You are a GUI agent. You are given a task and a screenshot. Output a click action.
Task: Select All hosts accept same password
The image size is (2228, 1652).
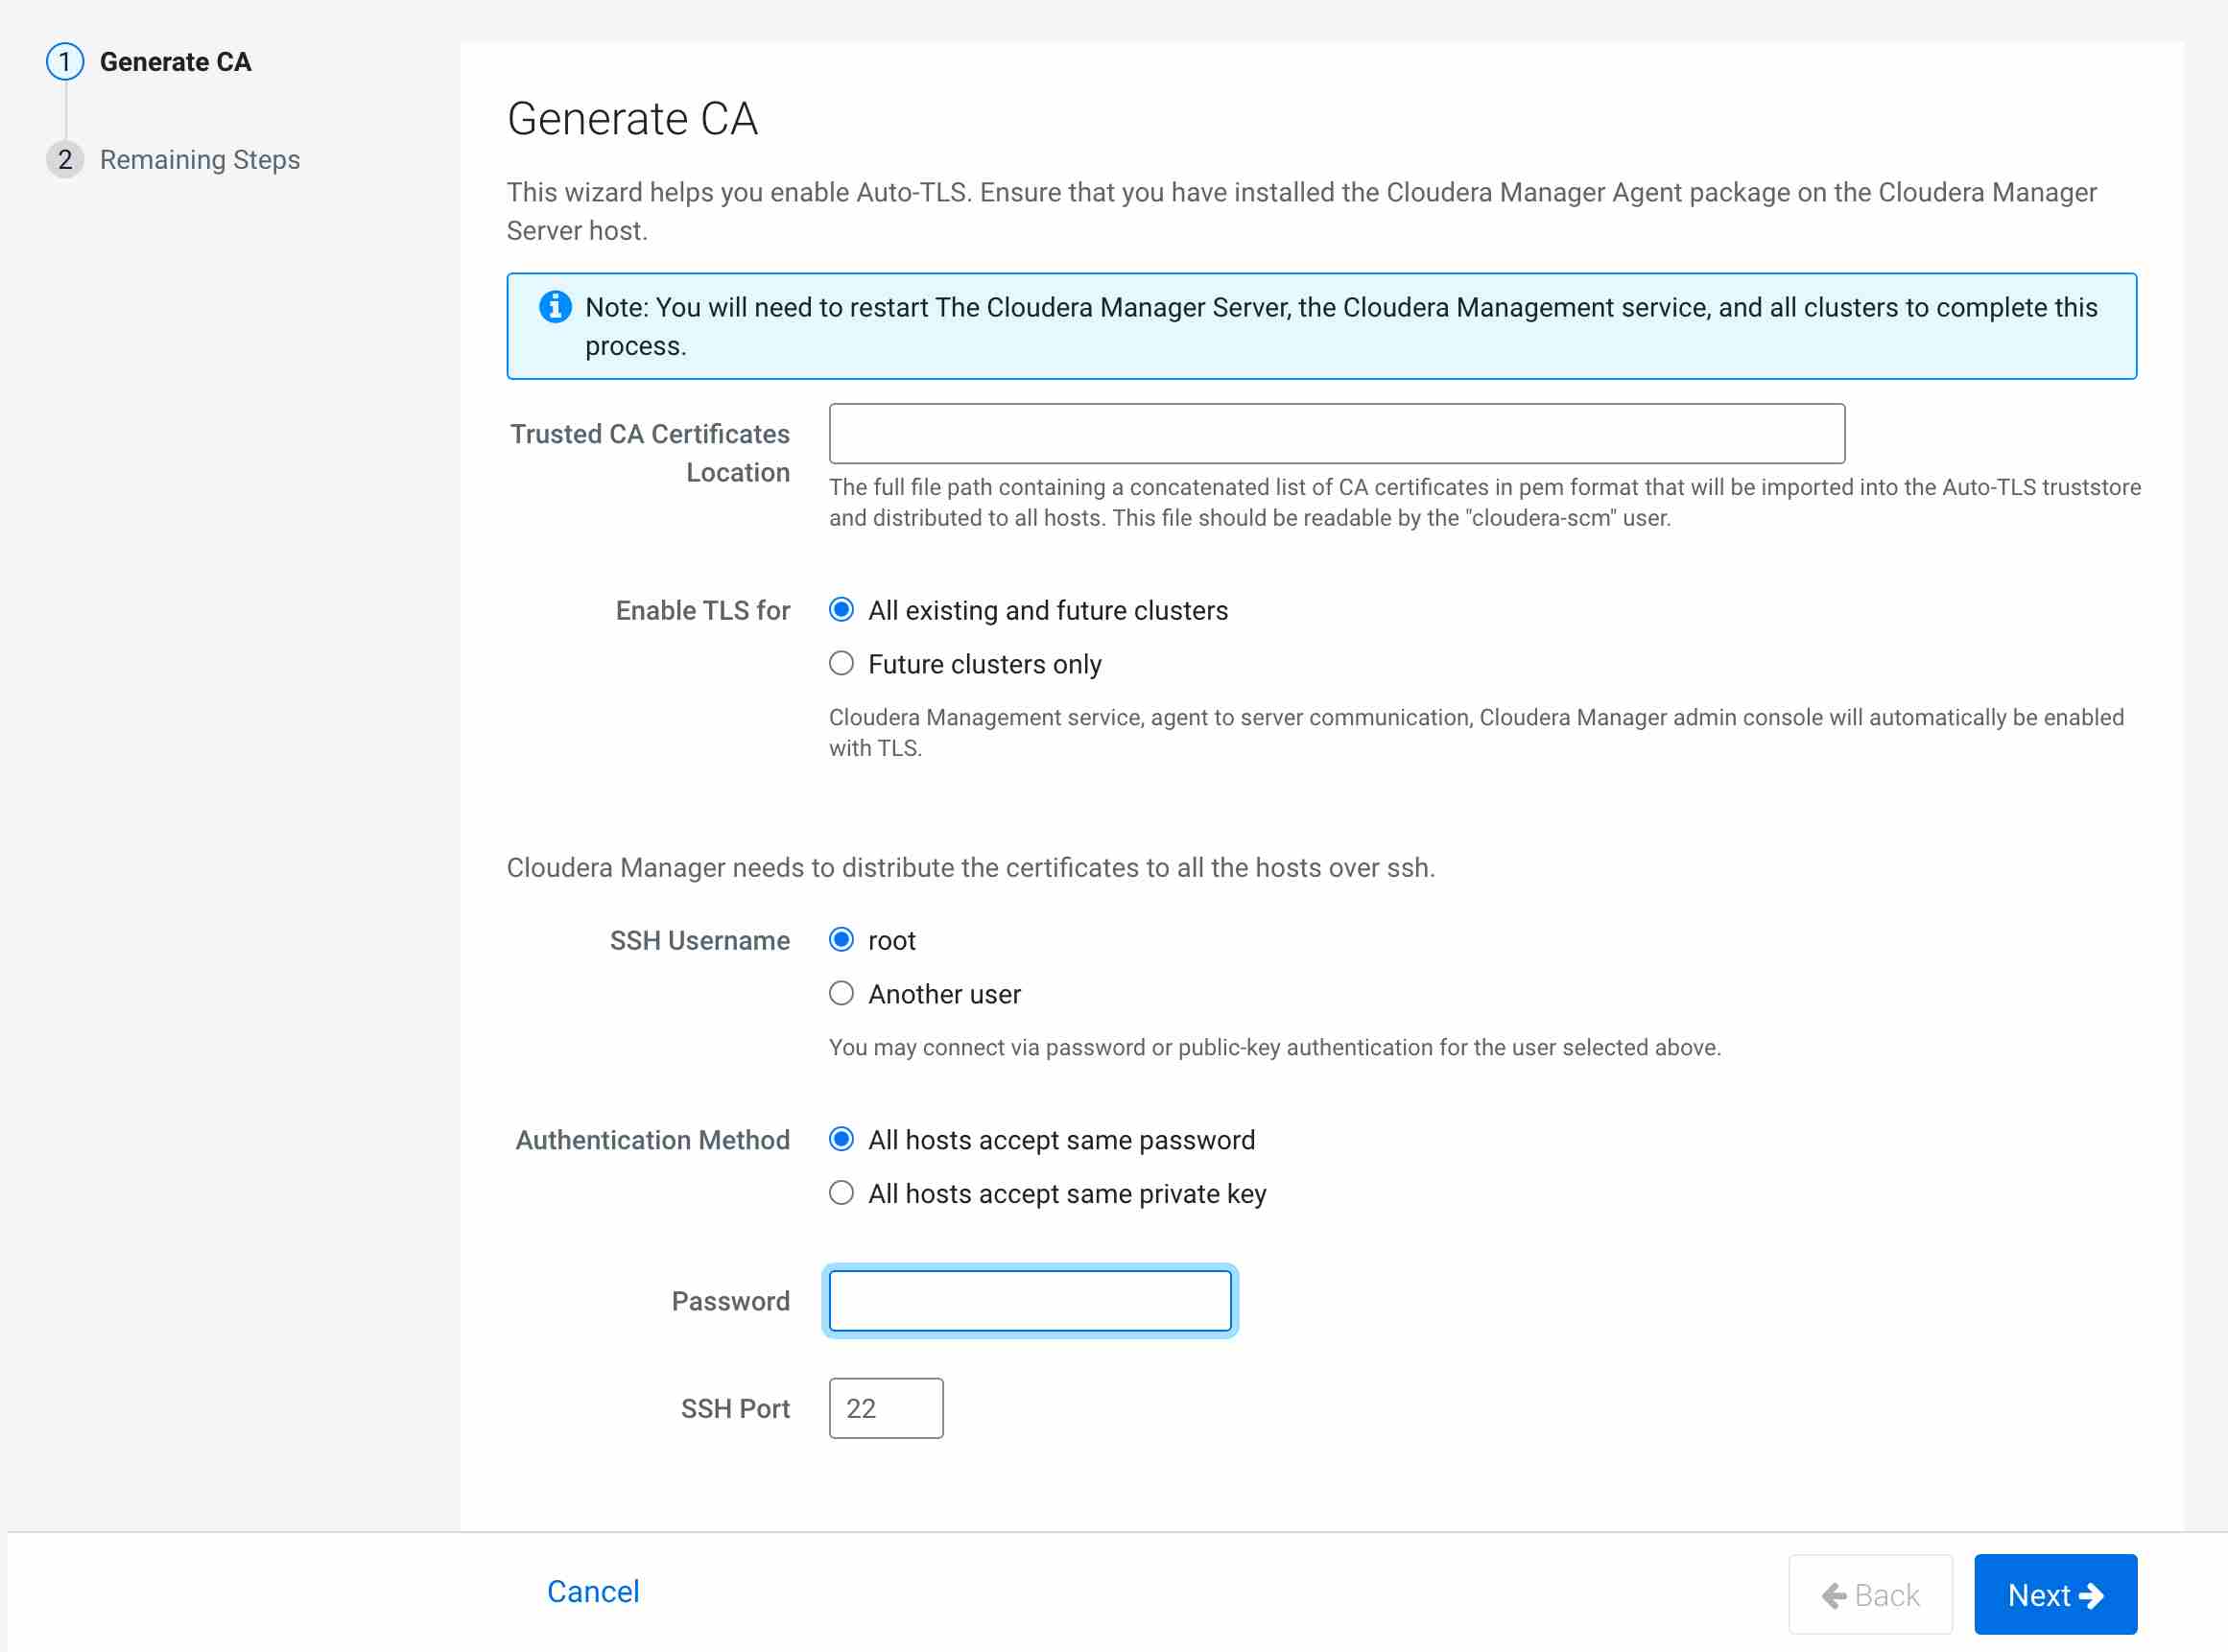pyautogui.click(x=841, y=1140)
